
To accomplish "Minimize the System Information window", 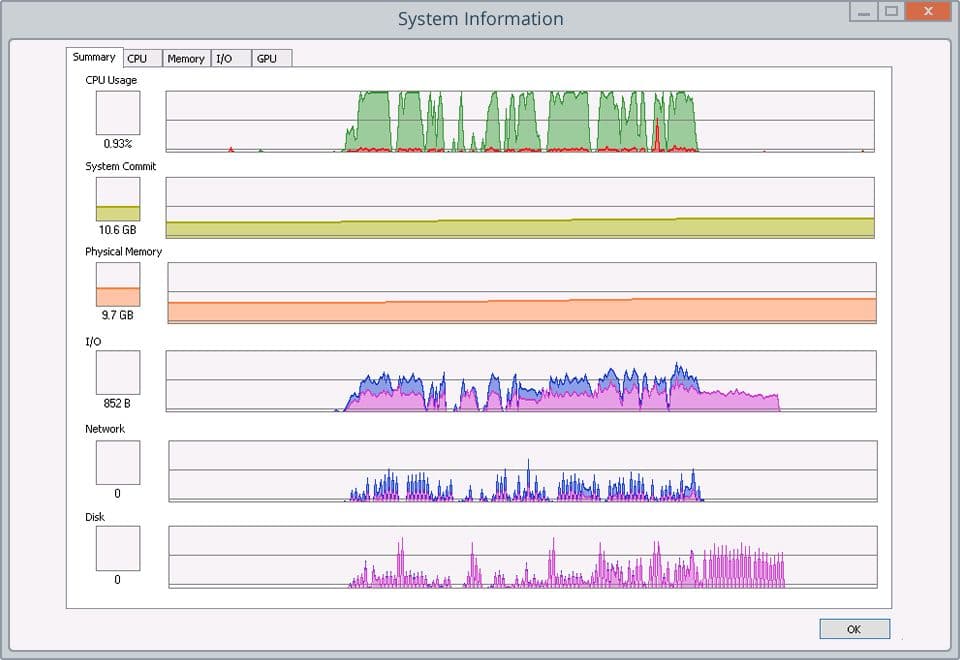I will pos(861,11).
